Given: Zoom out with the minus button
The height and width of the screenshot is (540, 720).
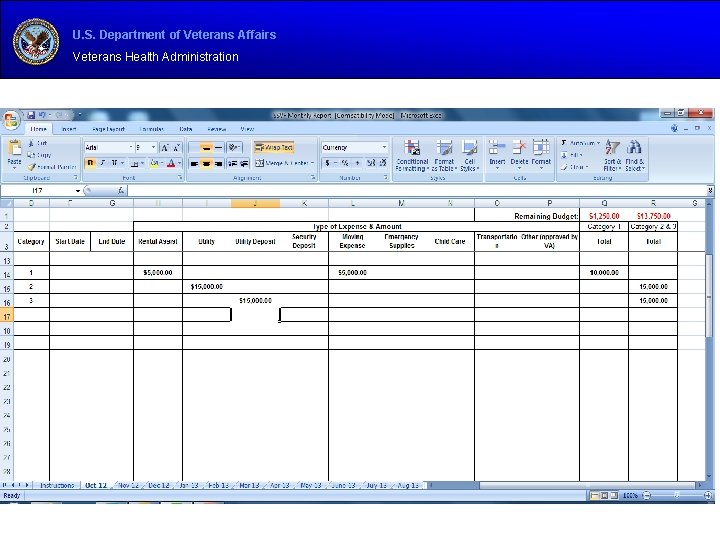Looking at the screenshot, I should tap(647, 495).
